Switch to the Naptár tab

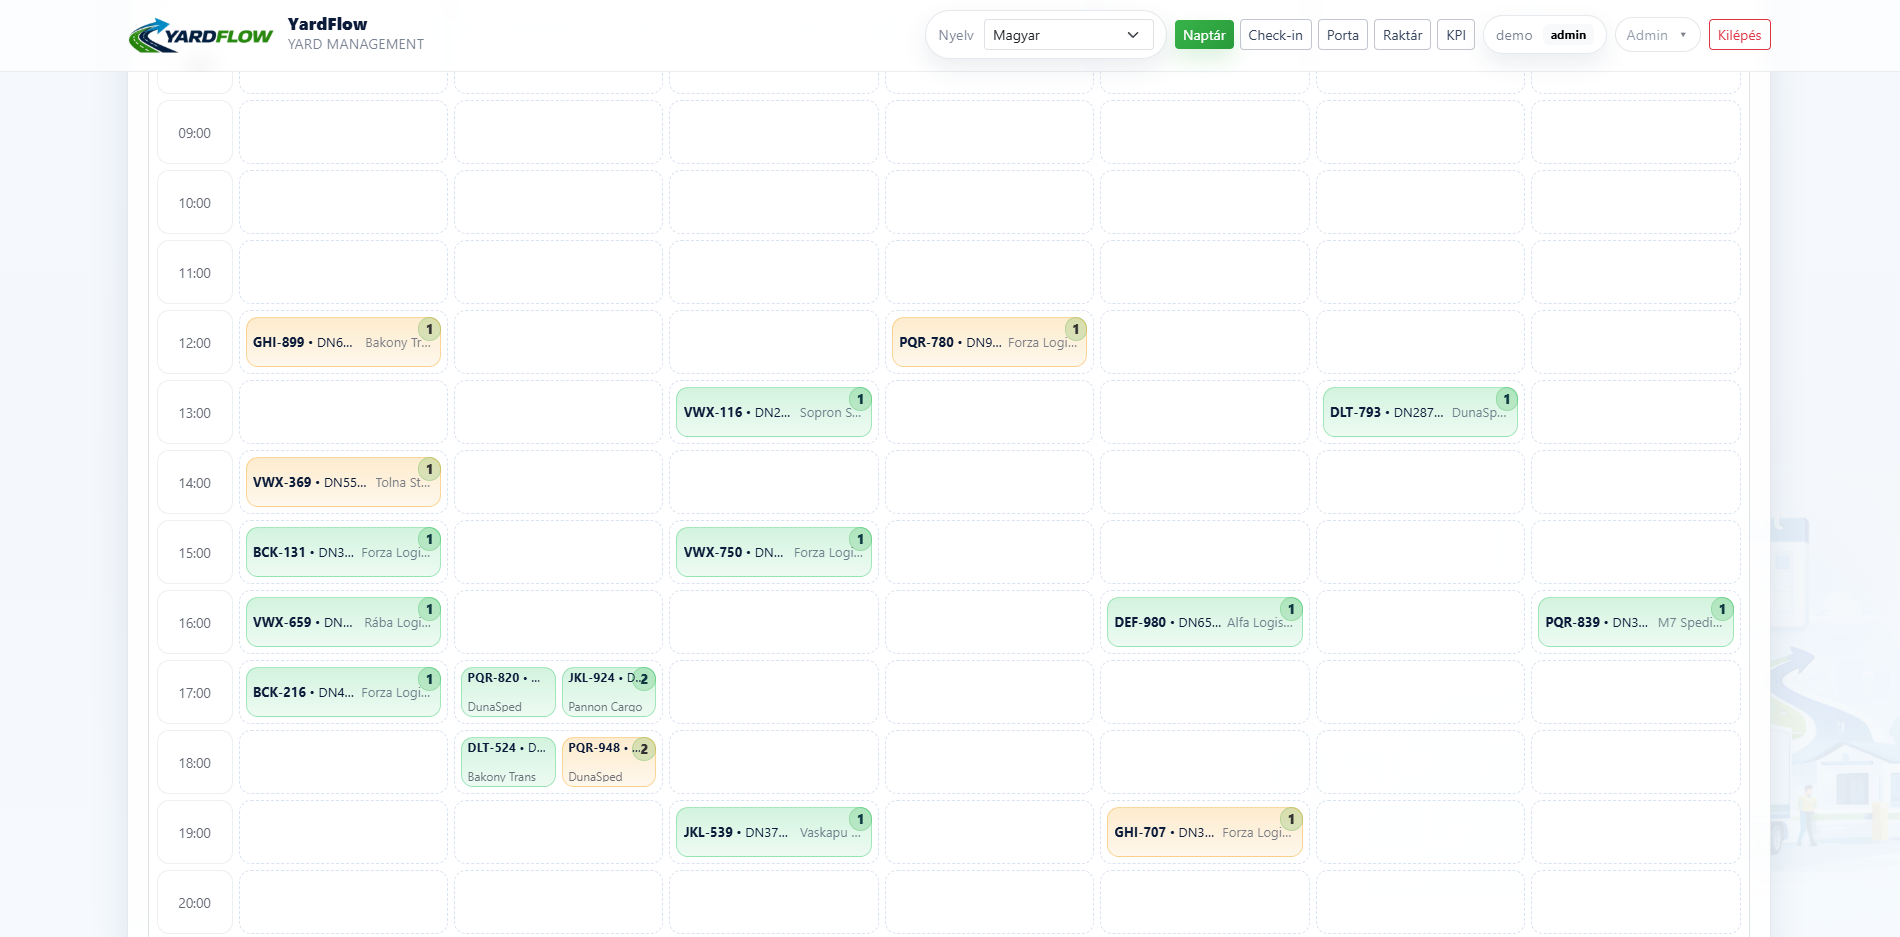click(1203, 35)
